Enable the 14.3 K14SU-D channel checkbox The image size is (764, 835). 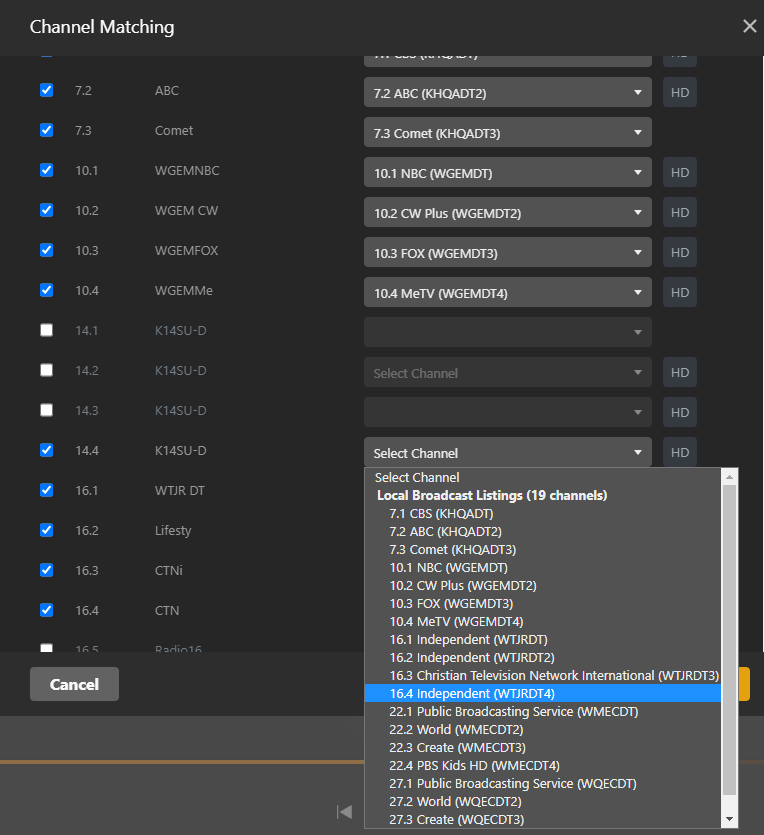(x=47, y=410)
